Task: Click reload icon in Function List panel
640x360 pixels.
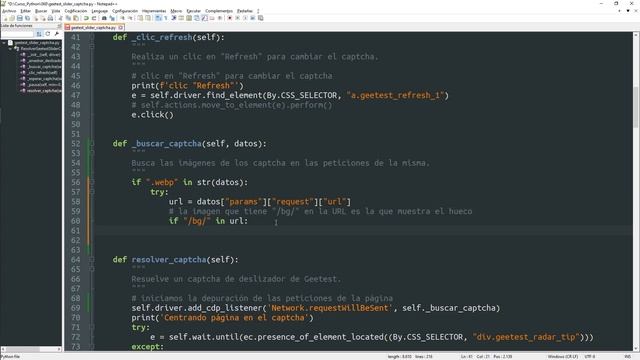Action: (48, 34)
